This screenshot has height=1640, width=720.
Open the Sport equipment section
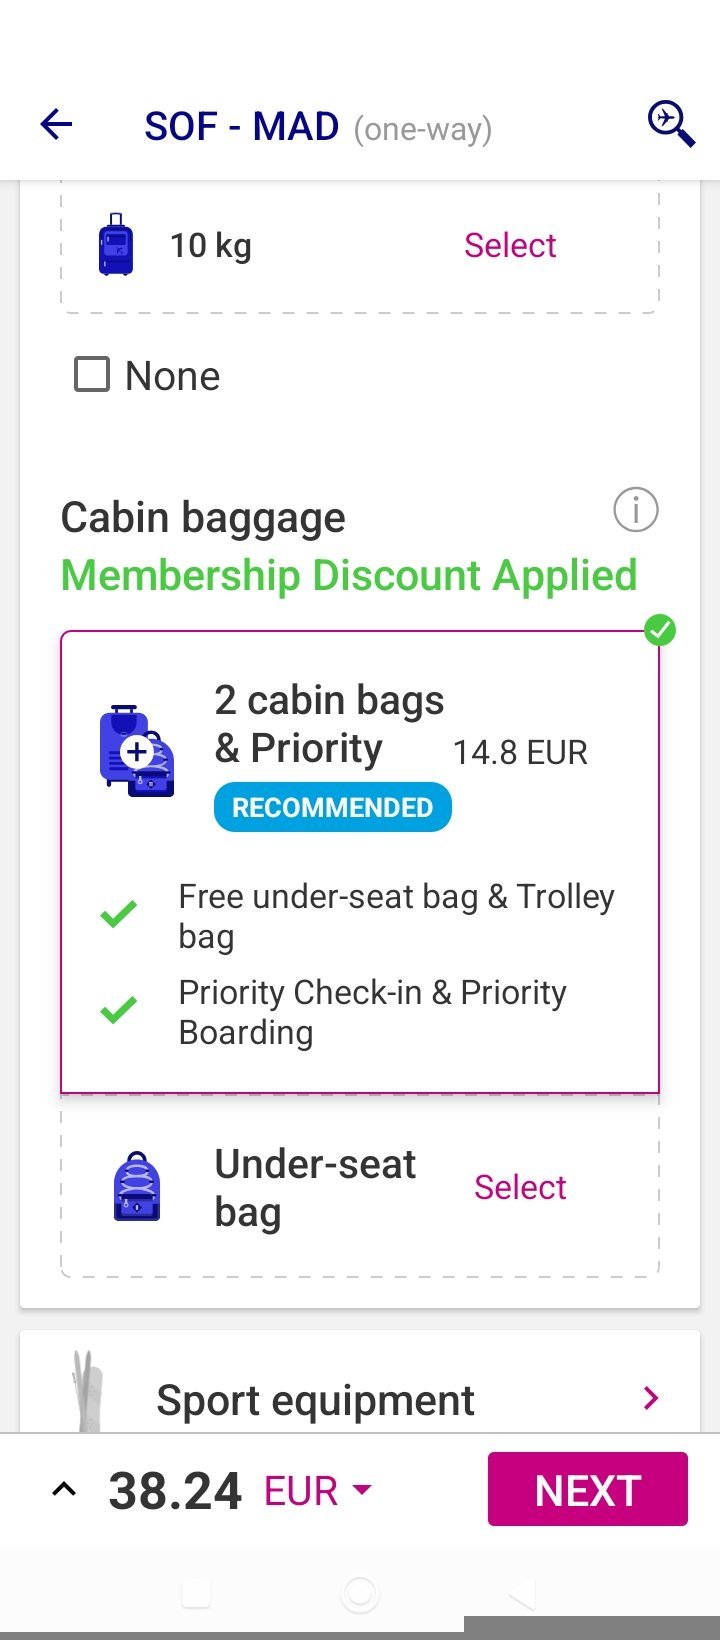(316, 1400)
